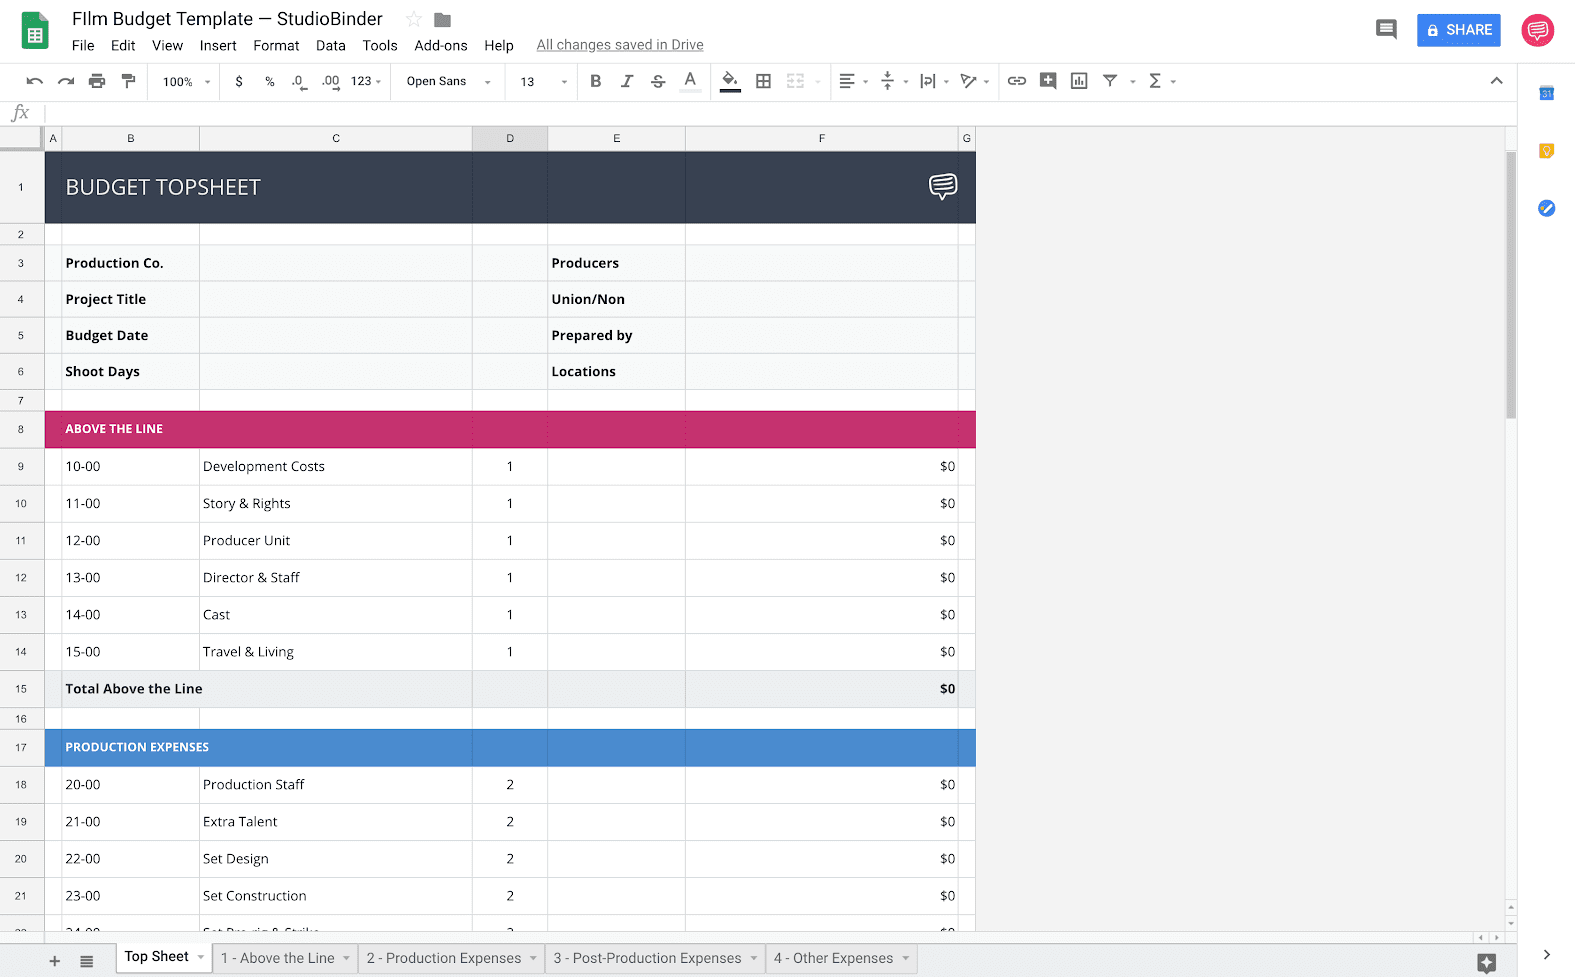Screen dimensions: 1575x977
Task: Decrease decimal places icon
Action: click(x=299, y=81)
